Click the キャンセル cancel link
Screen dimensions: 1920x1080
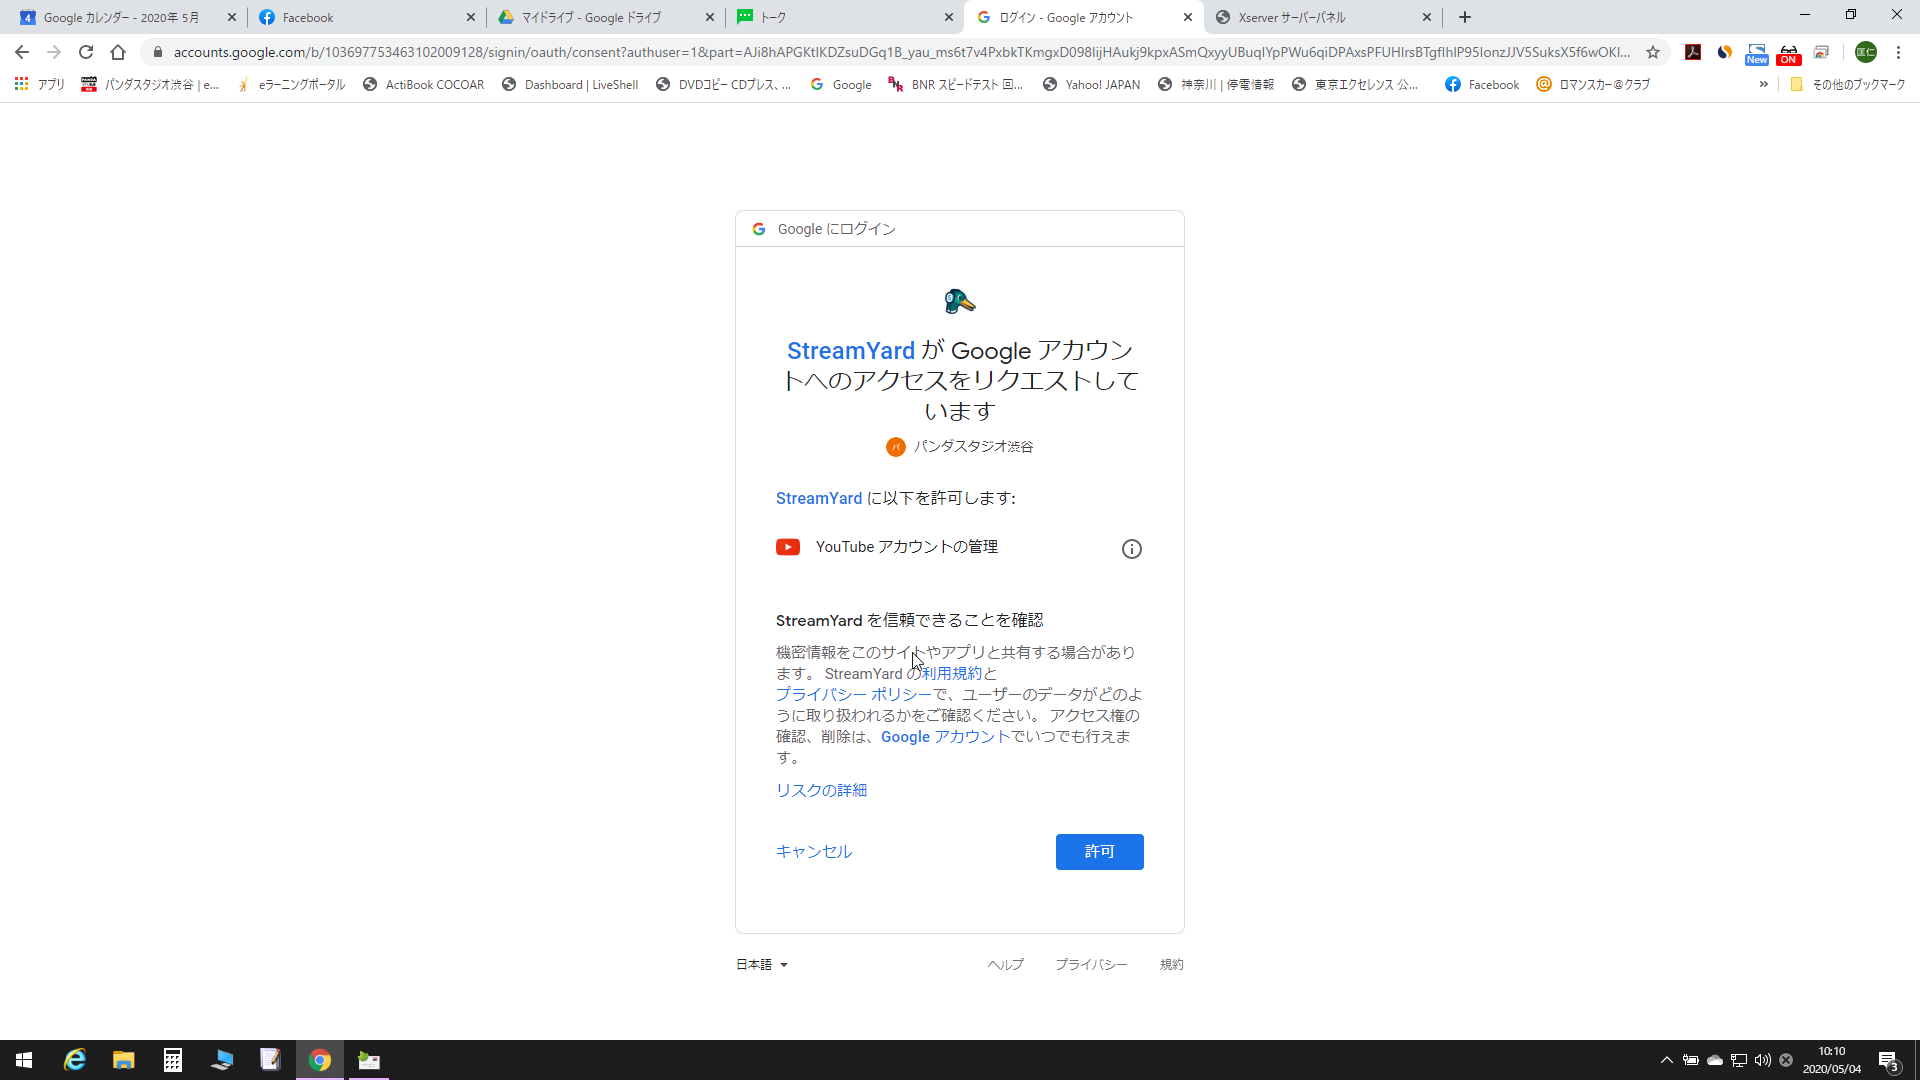pos(814,851)
